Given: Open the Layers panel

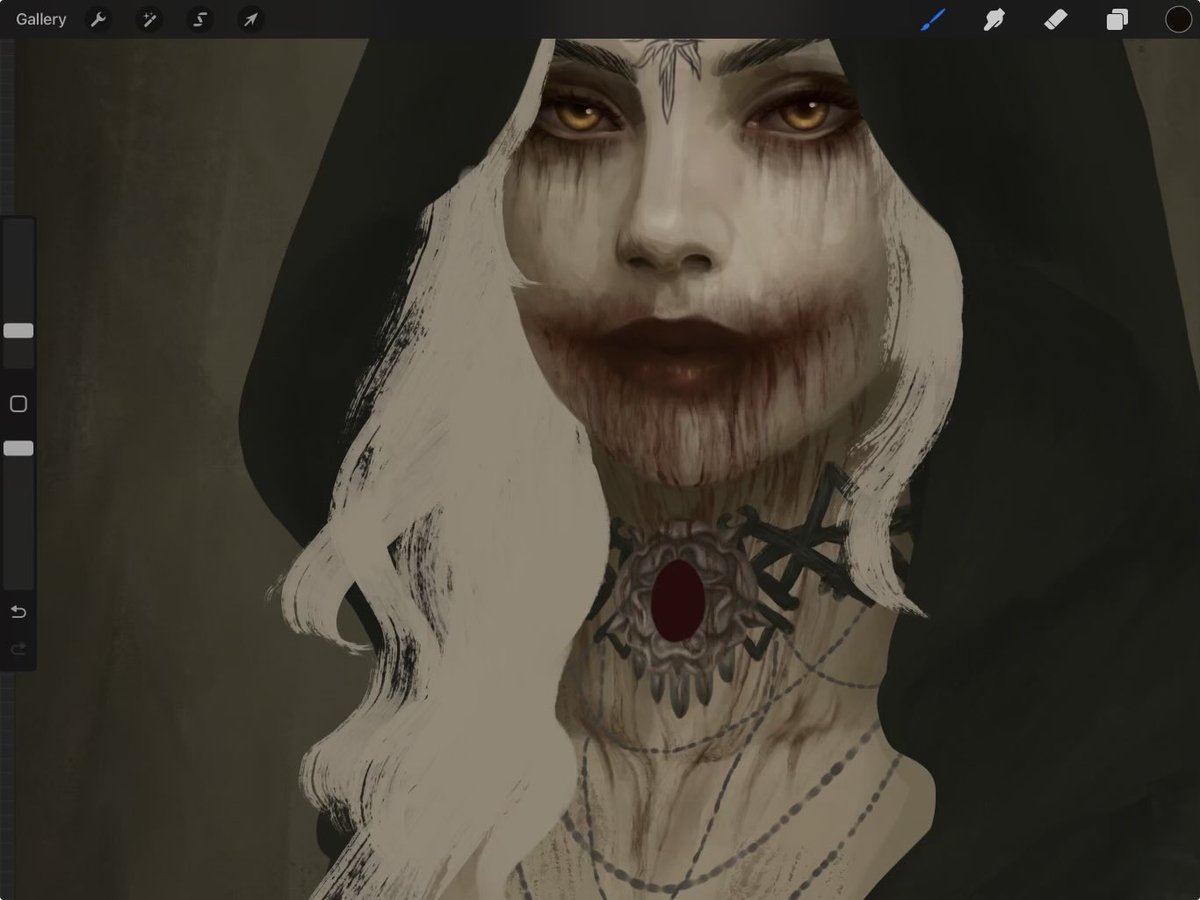Looking at the screenshot, I should tap(1117, 19).
